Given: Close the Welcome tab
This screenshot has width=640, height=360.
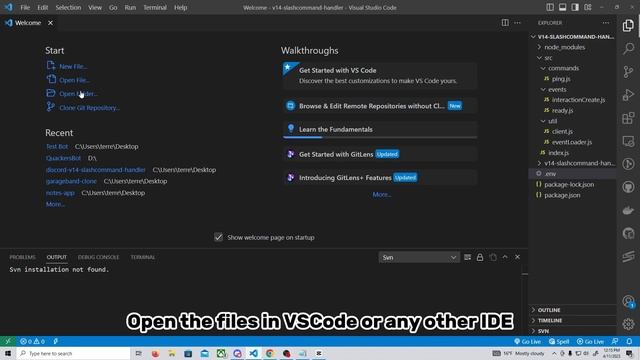Looking at the screenshot, I should (x=50, y=23).
